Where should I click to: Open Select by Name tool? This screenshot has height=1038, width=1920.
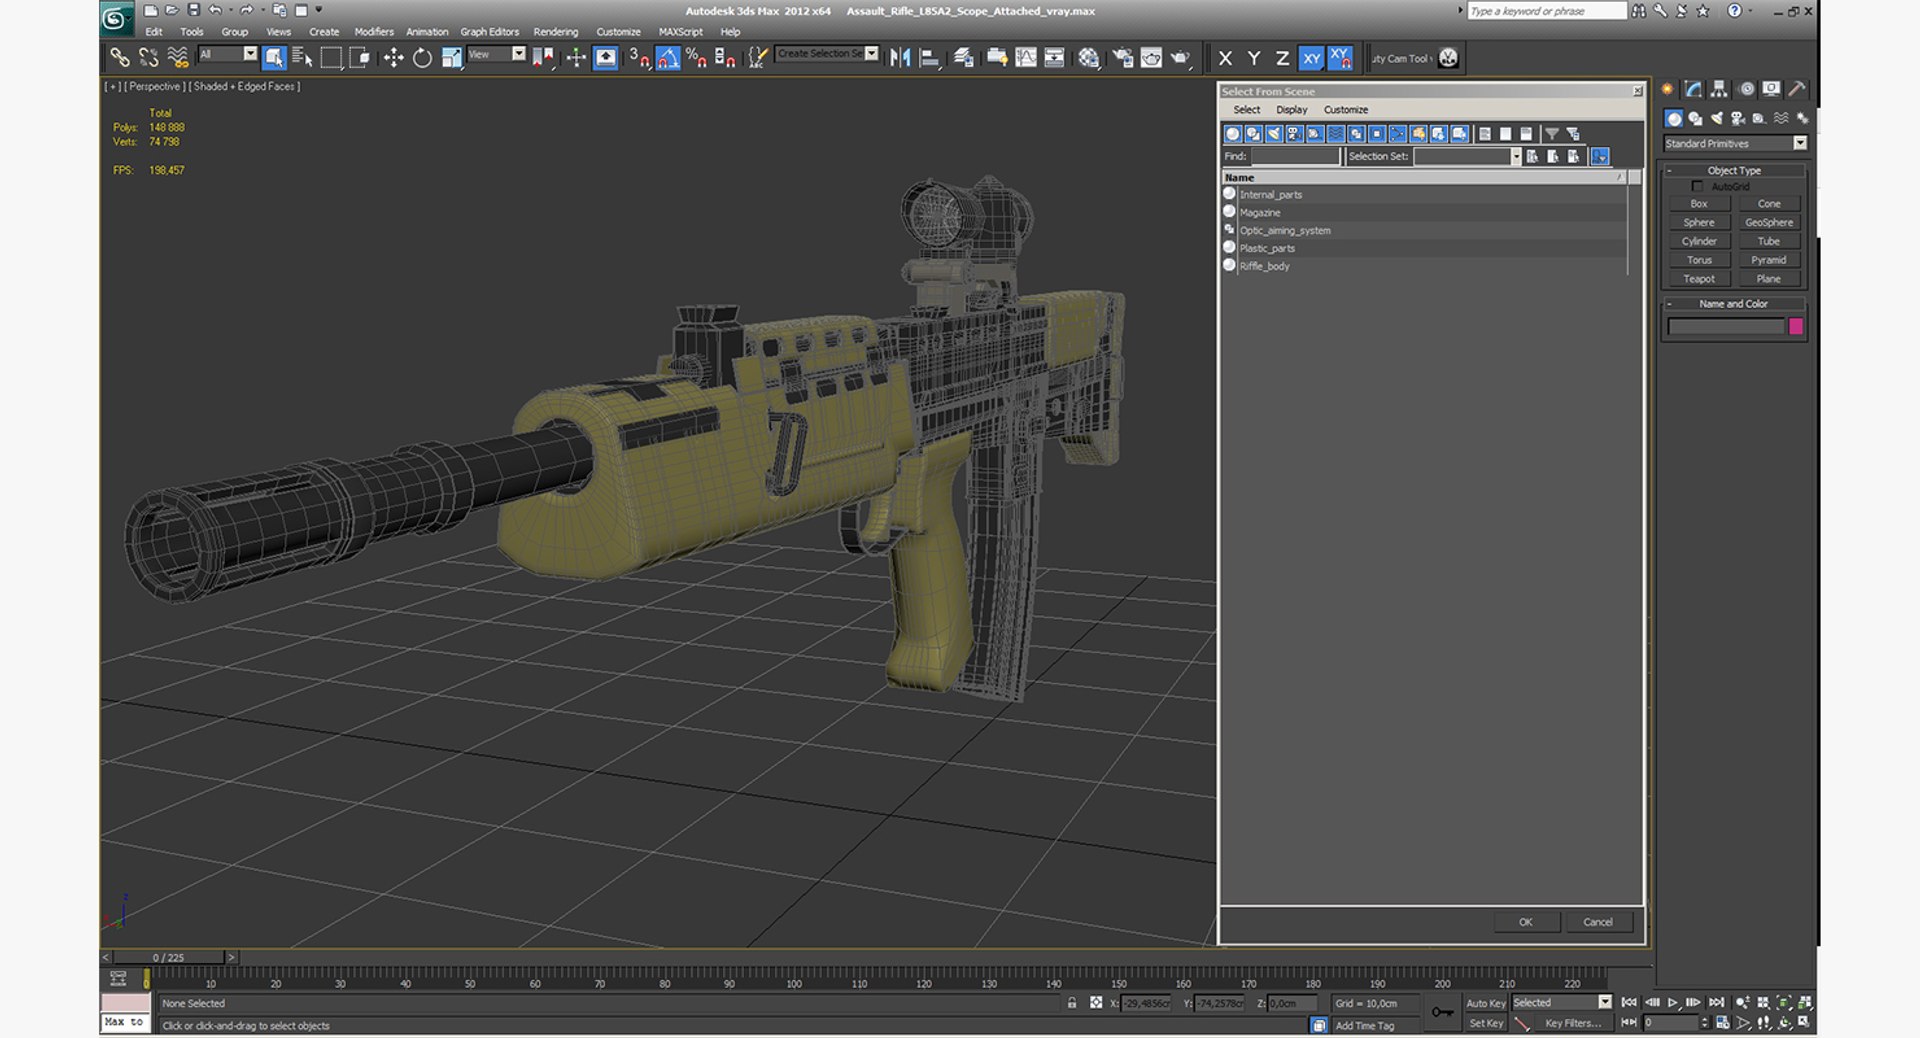tap(302, 58)
